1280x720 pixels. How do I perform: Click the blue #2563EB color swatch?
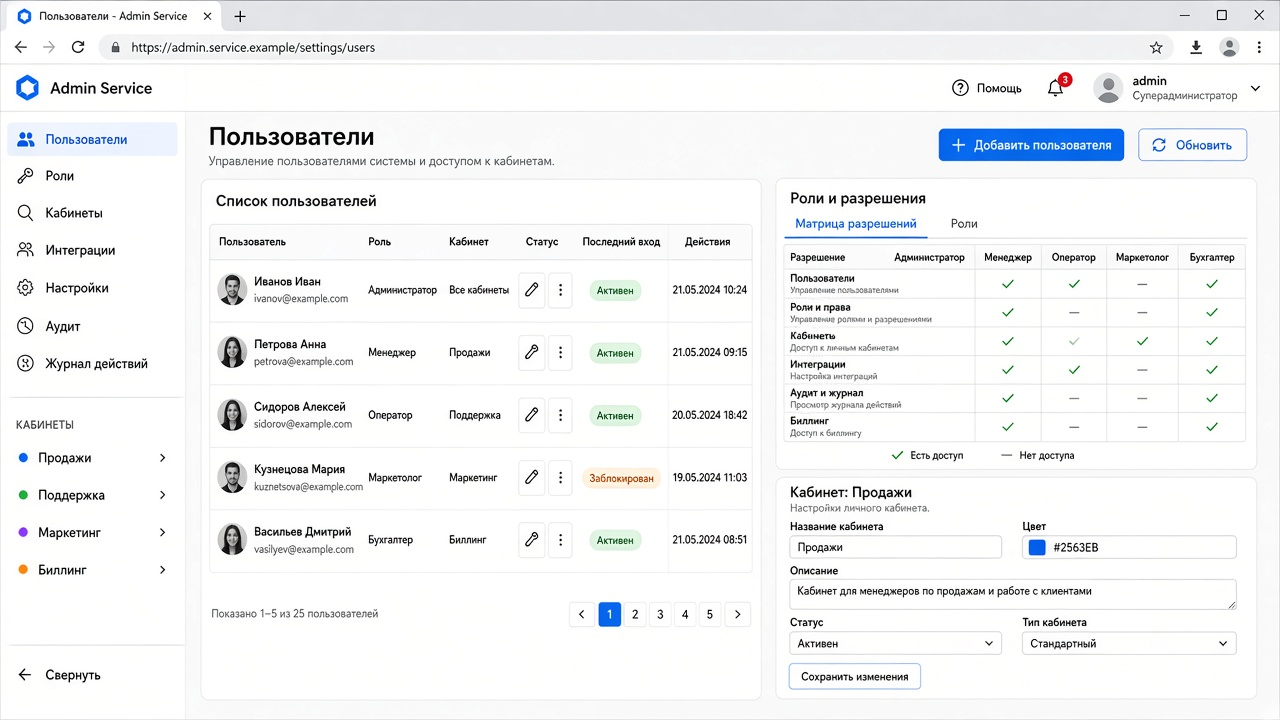pos(1037,548)
